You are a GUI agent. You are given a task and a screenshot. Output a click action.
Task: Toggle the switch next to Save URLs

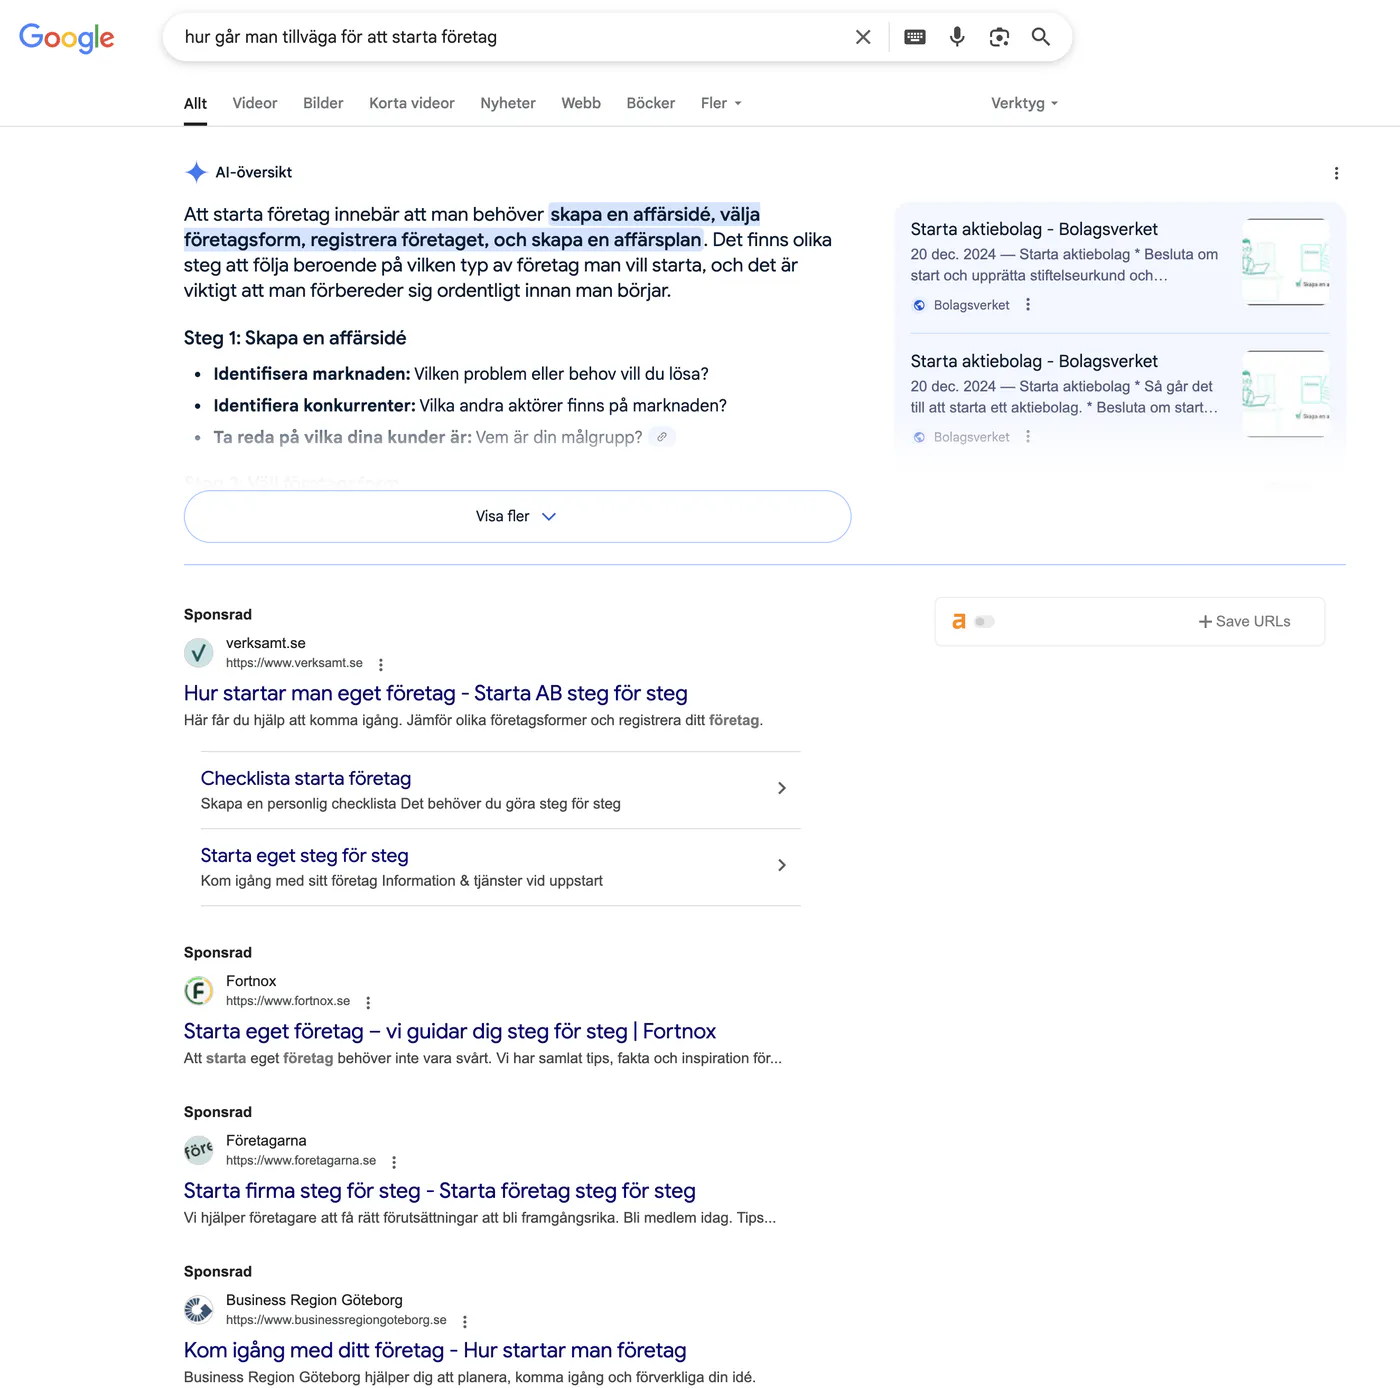coord(985,622)
